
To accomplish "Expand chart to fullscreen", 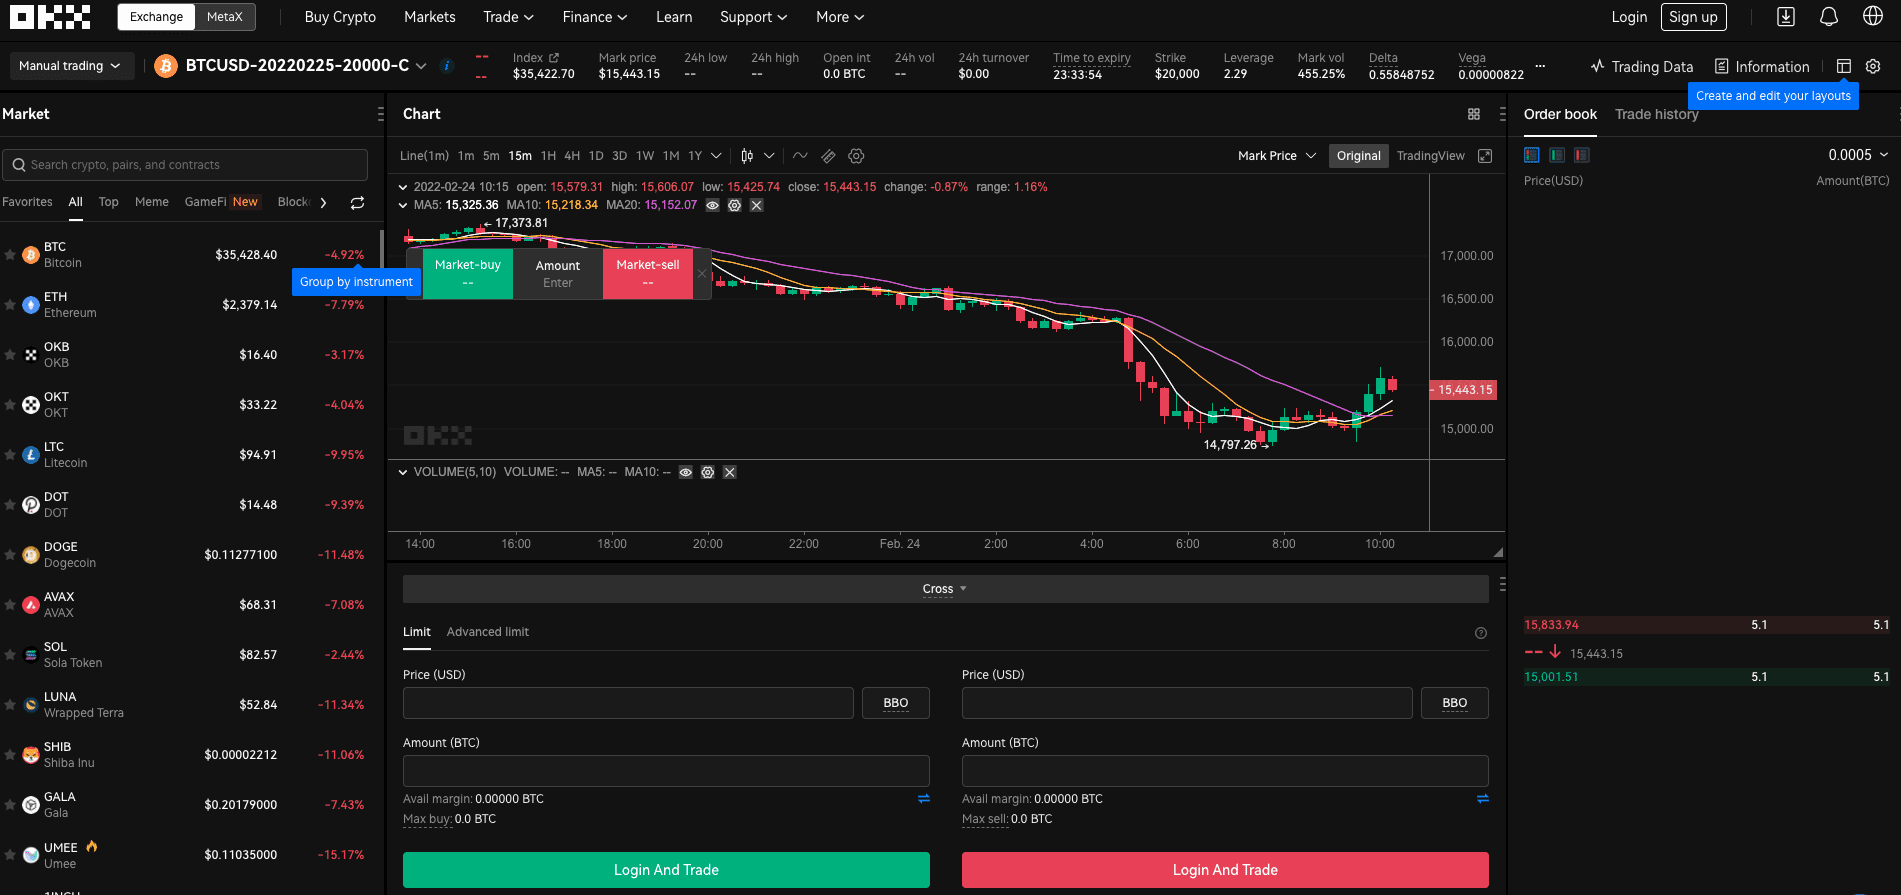I will point(1485,156).
